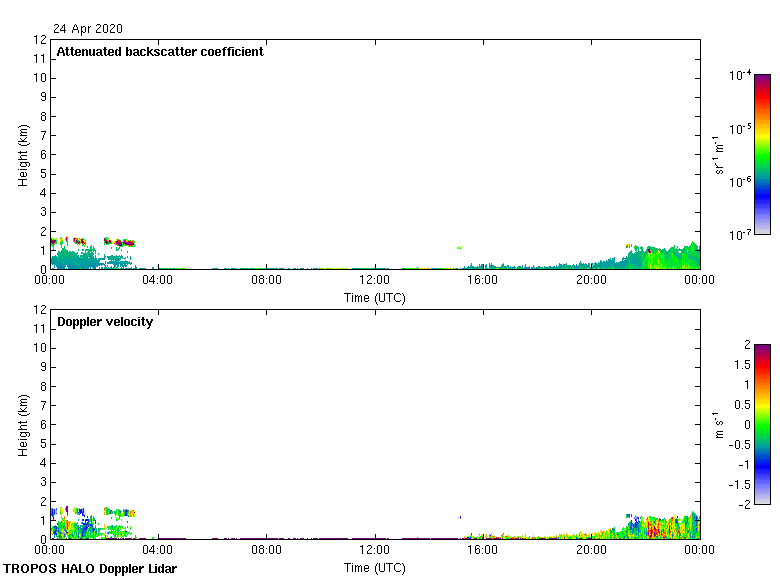Click the 'sr⁻¹ m⁻¹' unit label
This screenshot has width=780, height=580.
(x=720, y=154)
